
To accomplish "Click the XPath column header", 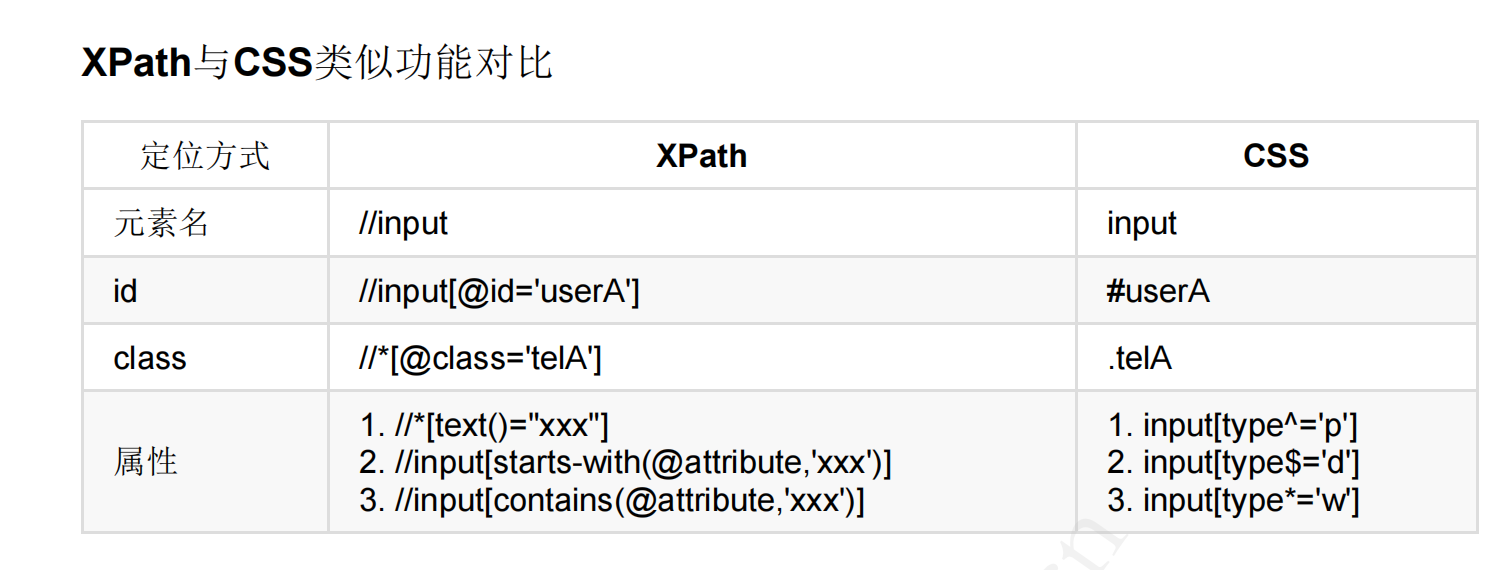I will click(x=701, y=156).
